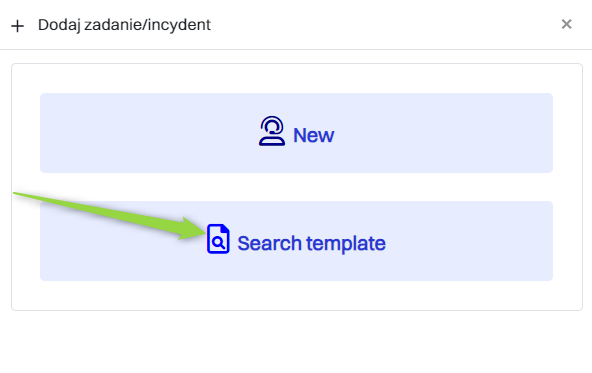592x373 pixels.
Task: Click the plus icon in dialog header
Action: click(17, 26)
